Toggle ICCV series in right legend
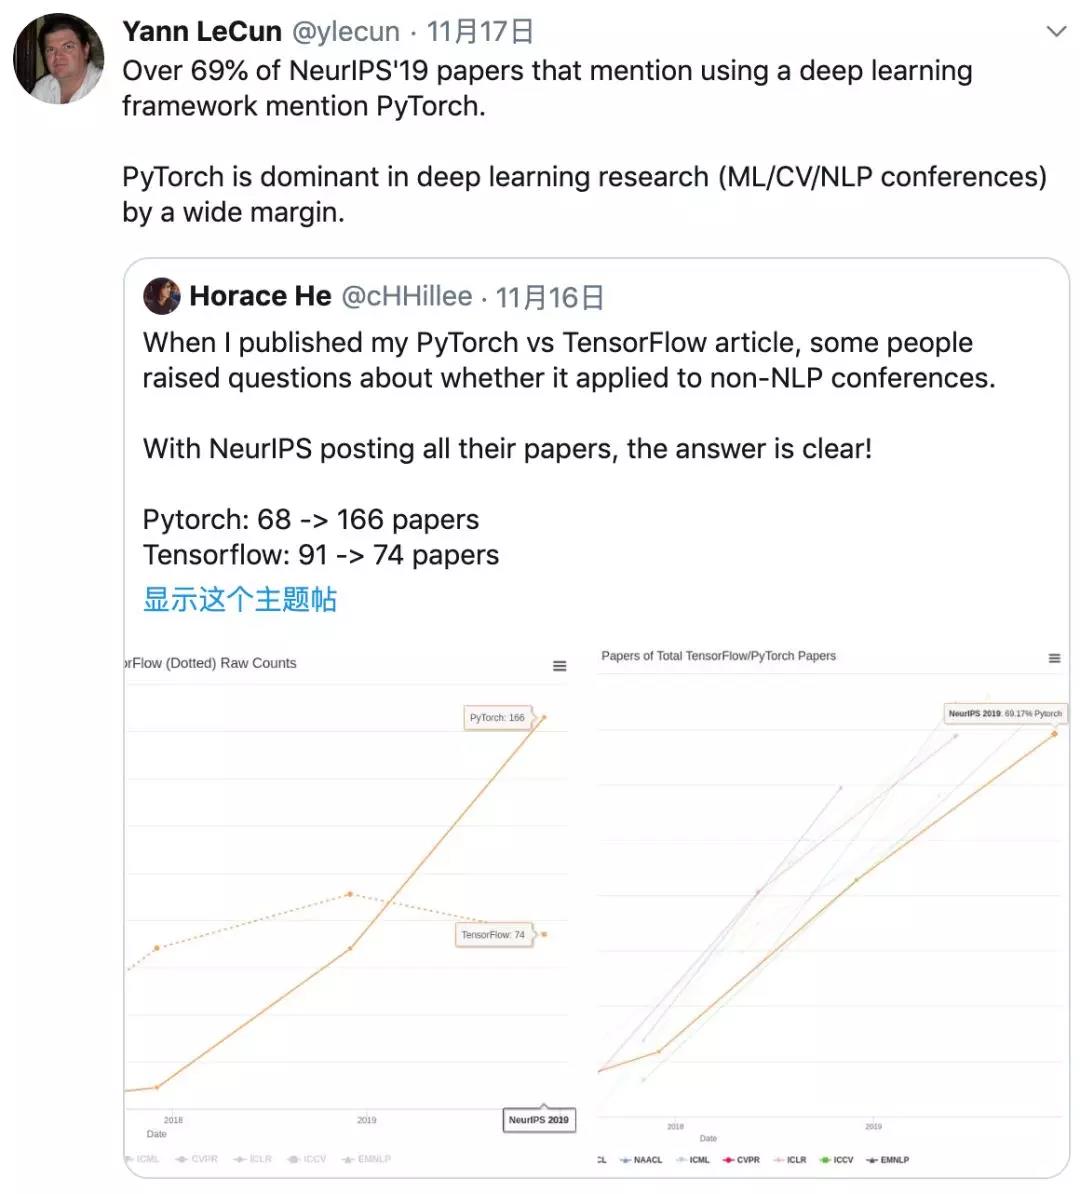The height and width of the screenshot is (1194, 1080). pos(836,1160)
